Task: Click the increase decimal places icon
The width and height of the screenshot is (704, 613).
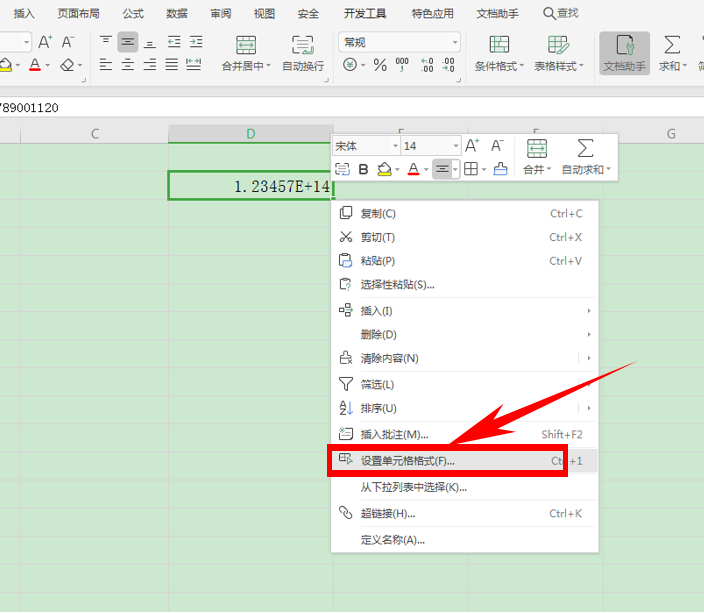Action: (x=427, y=65)
